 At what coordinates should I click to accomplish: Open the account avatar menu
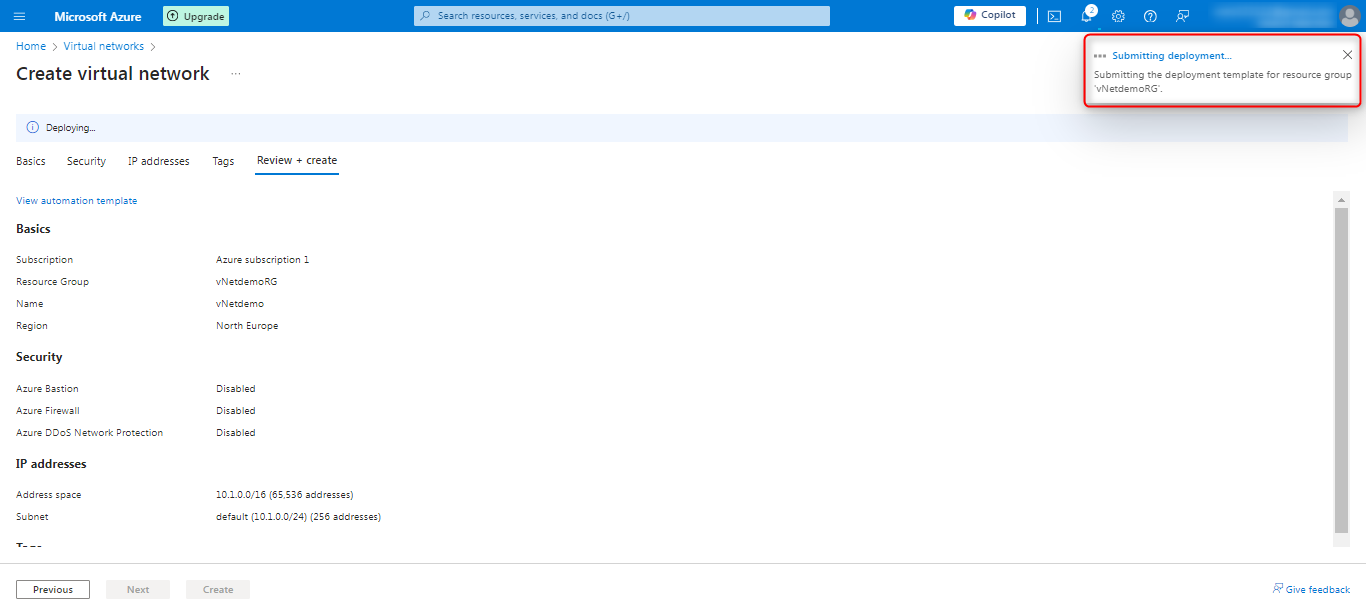tap(1349, 16)
